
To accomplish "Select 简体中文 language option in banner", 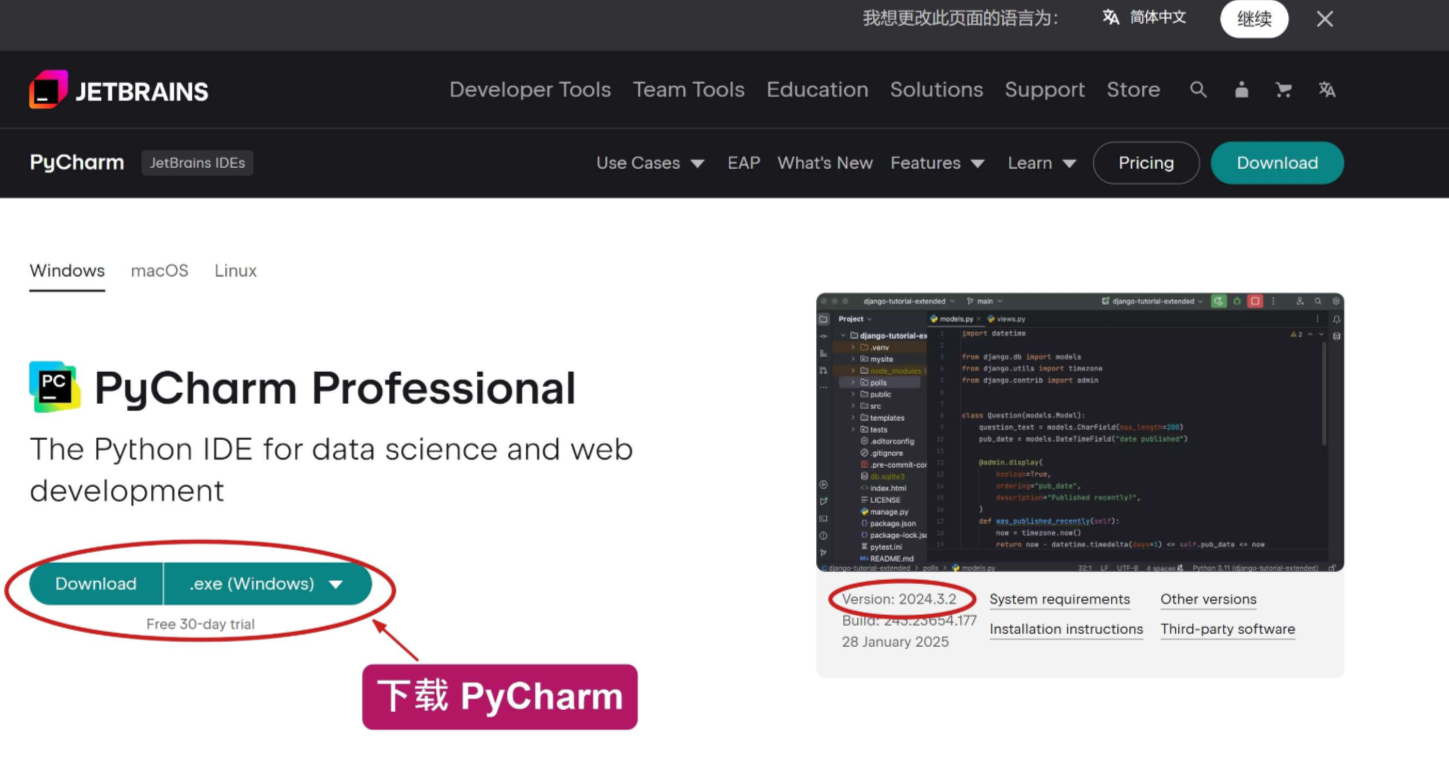I will click(x=1144, y=18).
